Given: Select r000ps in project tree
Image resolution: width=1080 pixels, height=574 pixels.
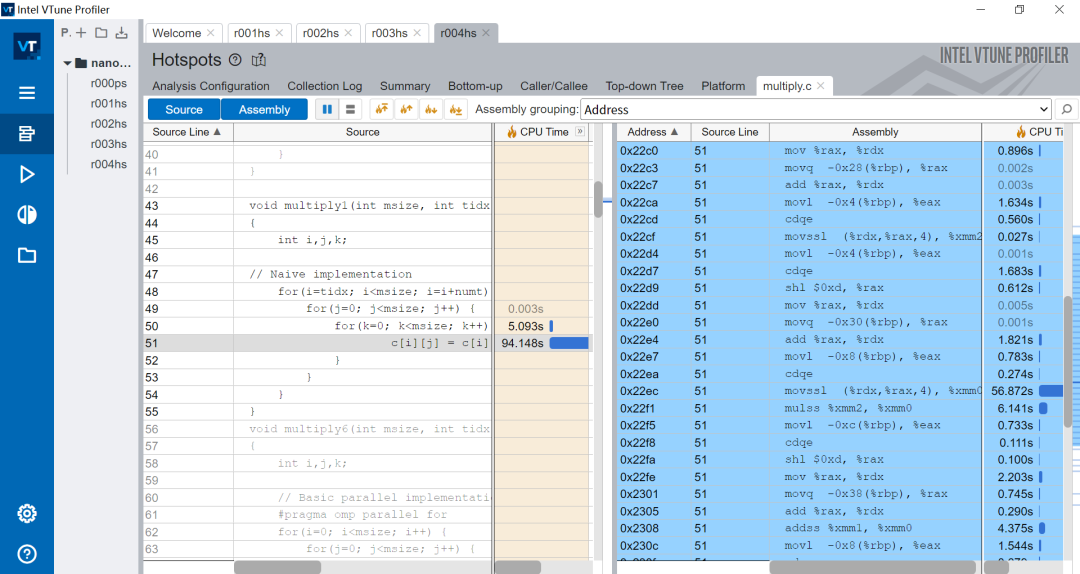Looking at the screenshot, I should pos(109,83).
